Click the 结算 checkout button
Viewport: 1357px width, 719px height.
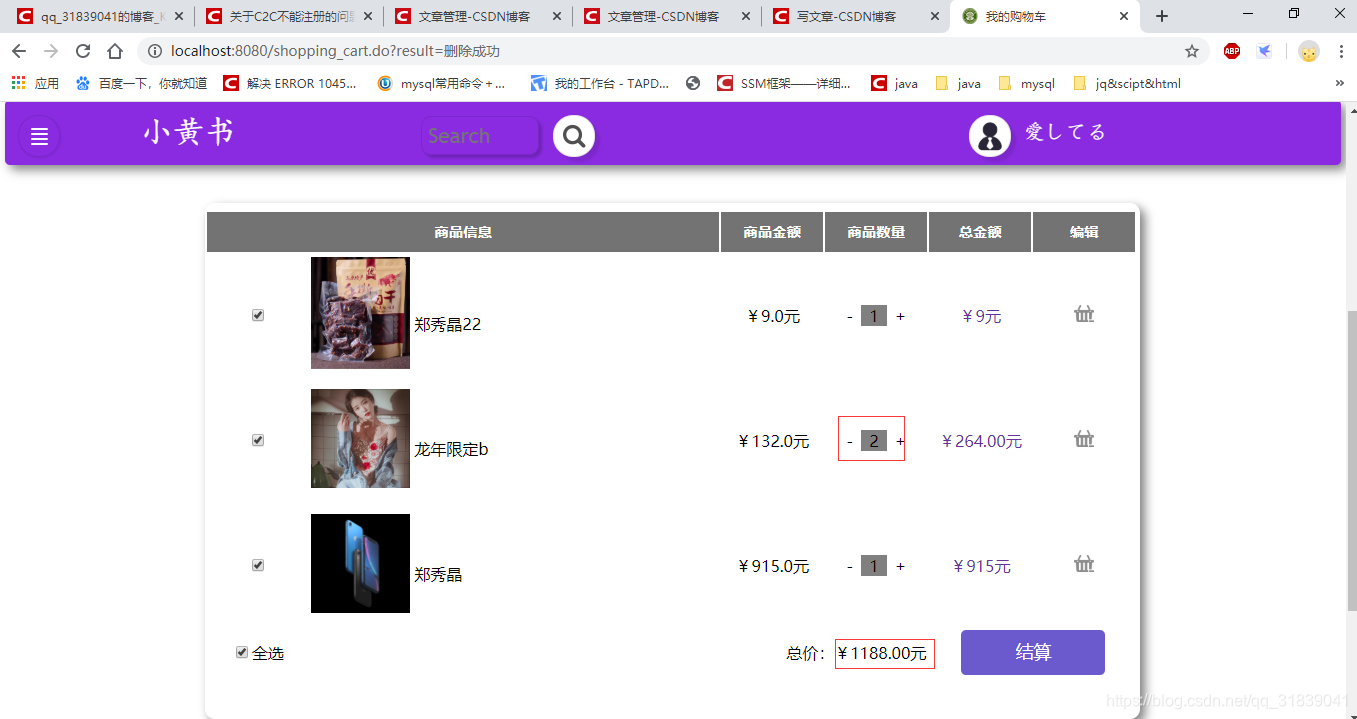(1033, 652)
